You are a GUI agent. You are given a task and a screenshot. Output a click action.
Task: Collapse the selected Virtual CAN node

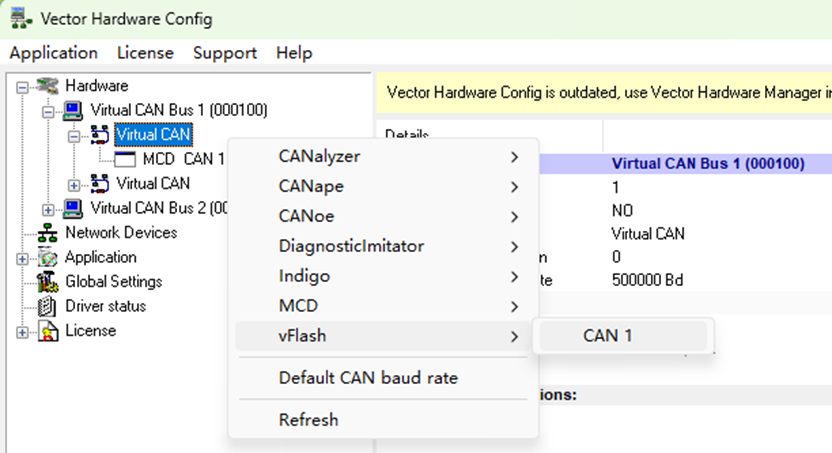(74, 136)
